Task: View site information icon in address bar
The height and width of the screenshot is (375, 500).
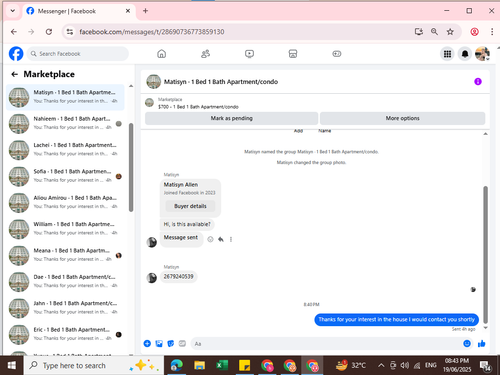Action: 70,32
